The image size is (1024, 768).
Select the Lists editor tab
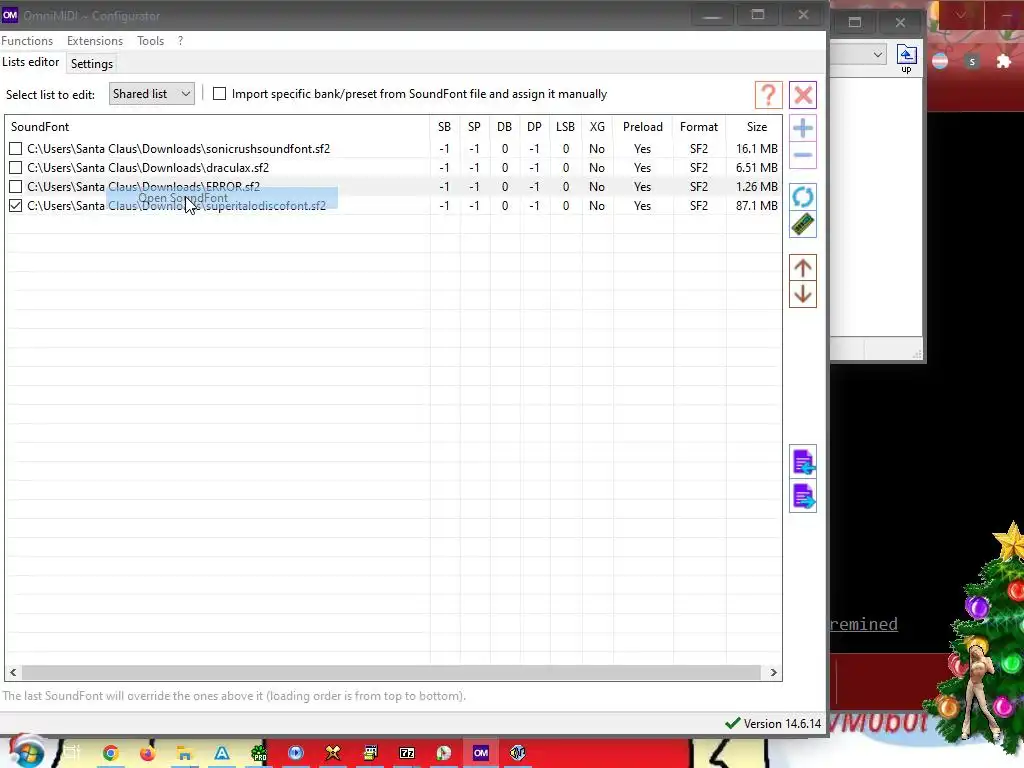(31, 62)
